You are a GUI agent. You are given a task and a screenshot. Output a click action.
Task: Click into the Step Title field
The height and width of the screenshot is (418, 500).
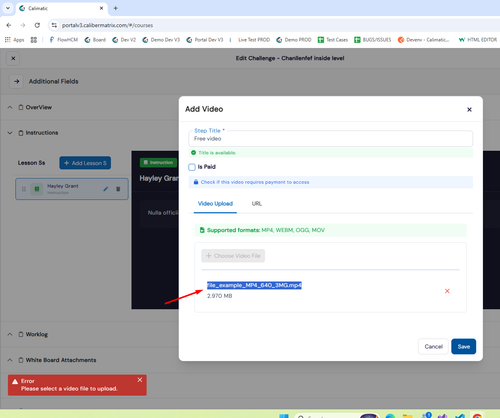click(x=330, y=138)
